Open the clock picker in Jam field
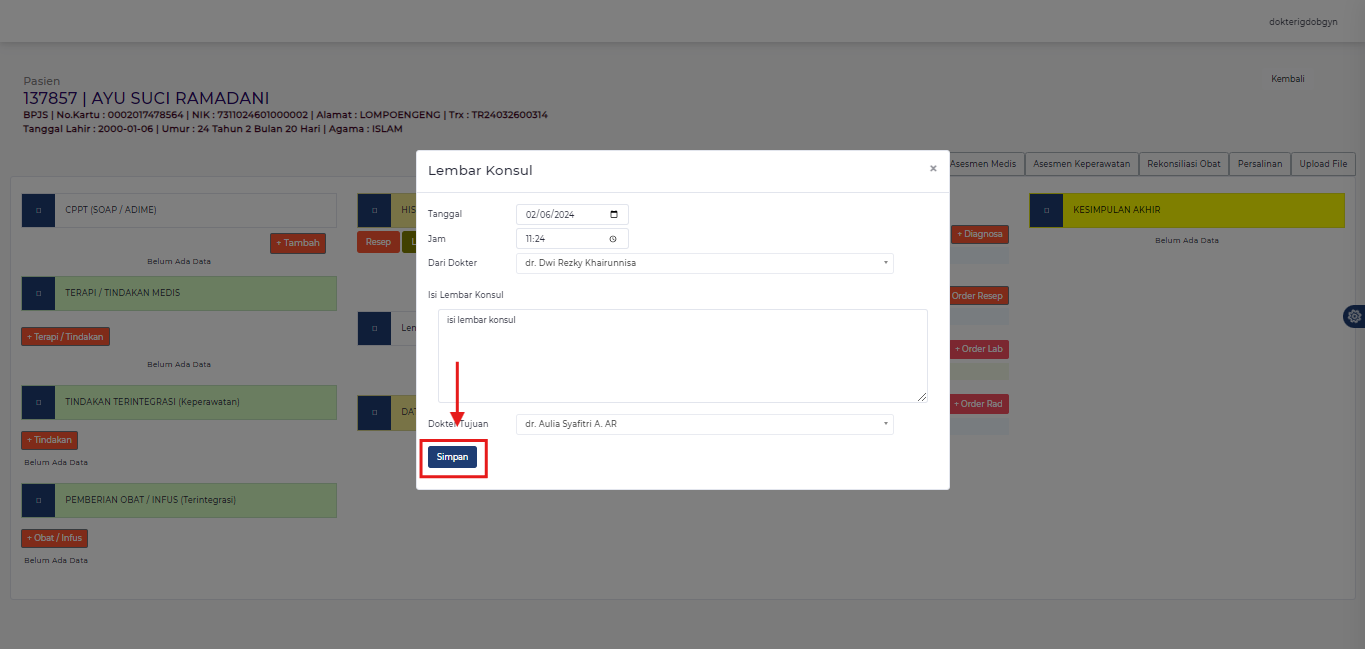This screenshot has height=649, width=1365. (613, 239)
